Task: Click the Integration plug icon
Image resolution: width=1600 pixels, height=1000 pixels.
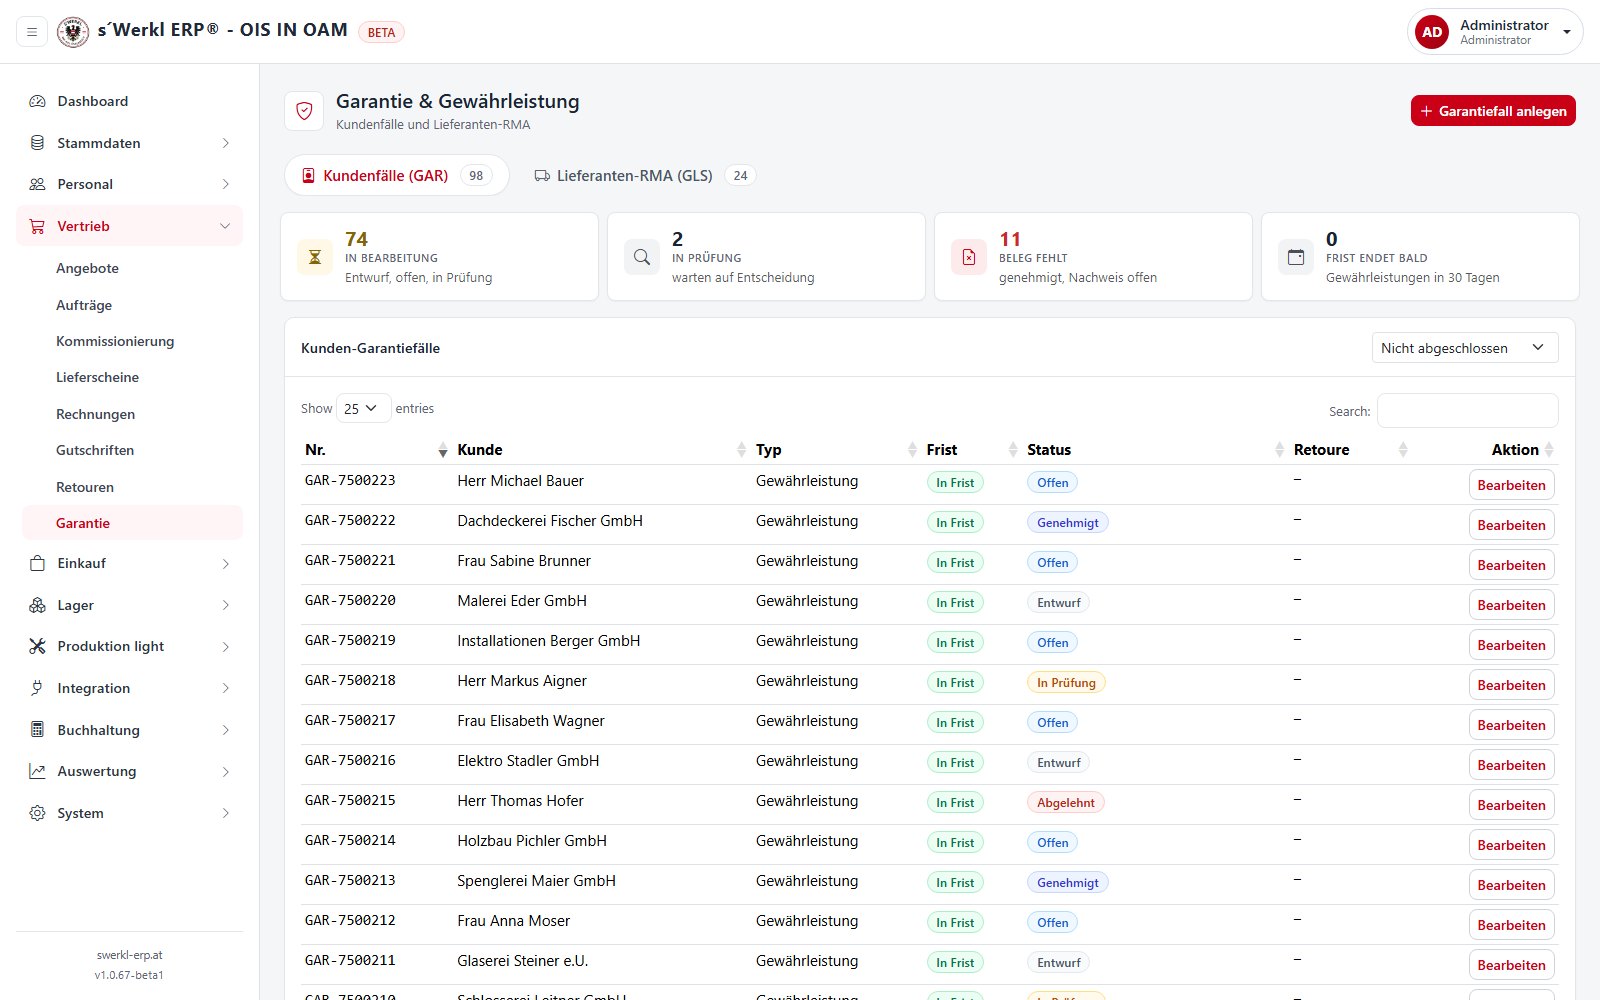Action: (37, 688)
